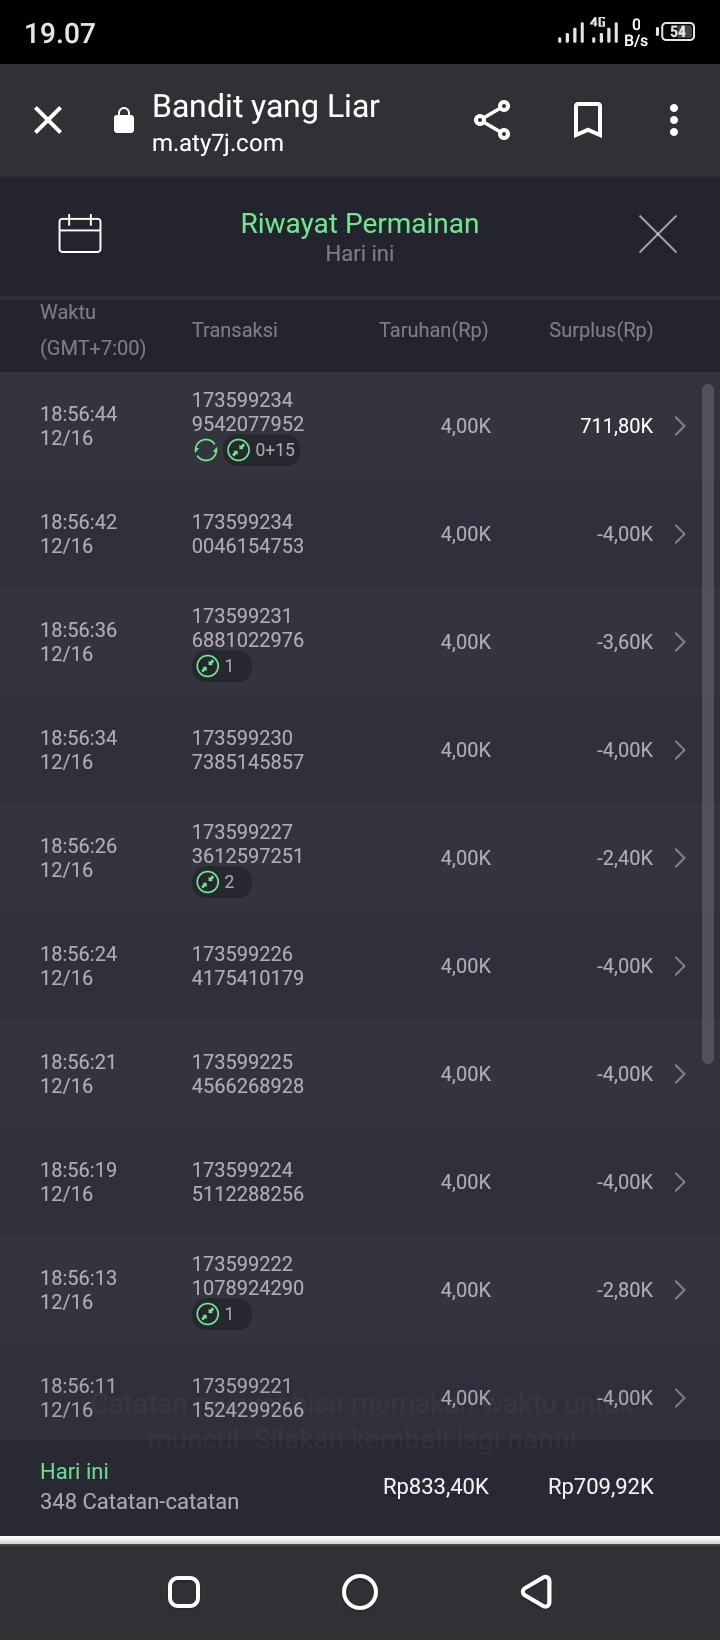Click the history list scrollbar
This screenshot has width=720, height=1640.
coord(708,720)
